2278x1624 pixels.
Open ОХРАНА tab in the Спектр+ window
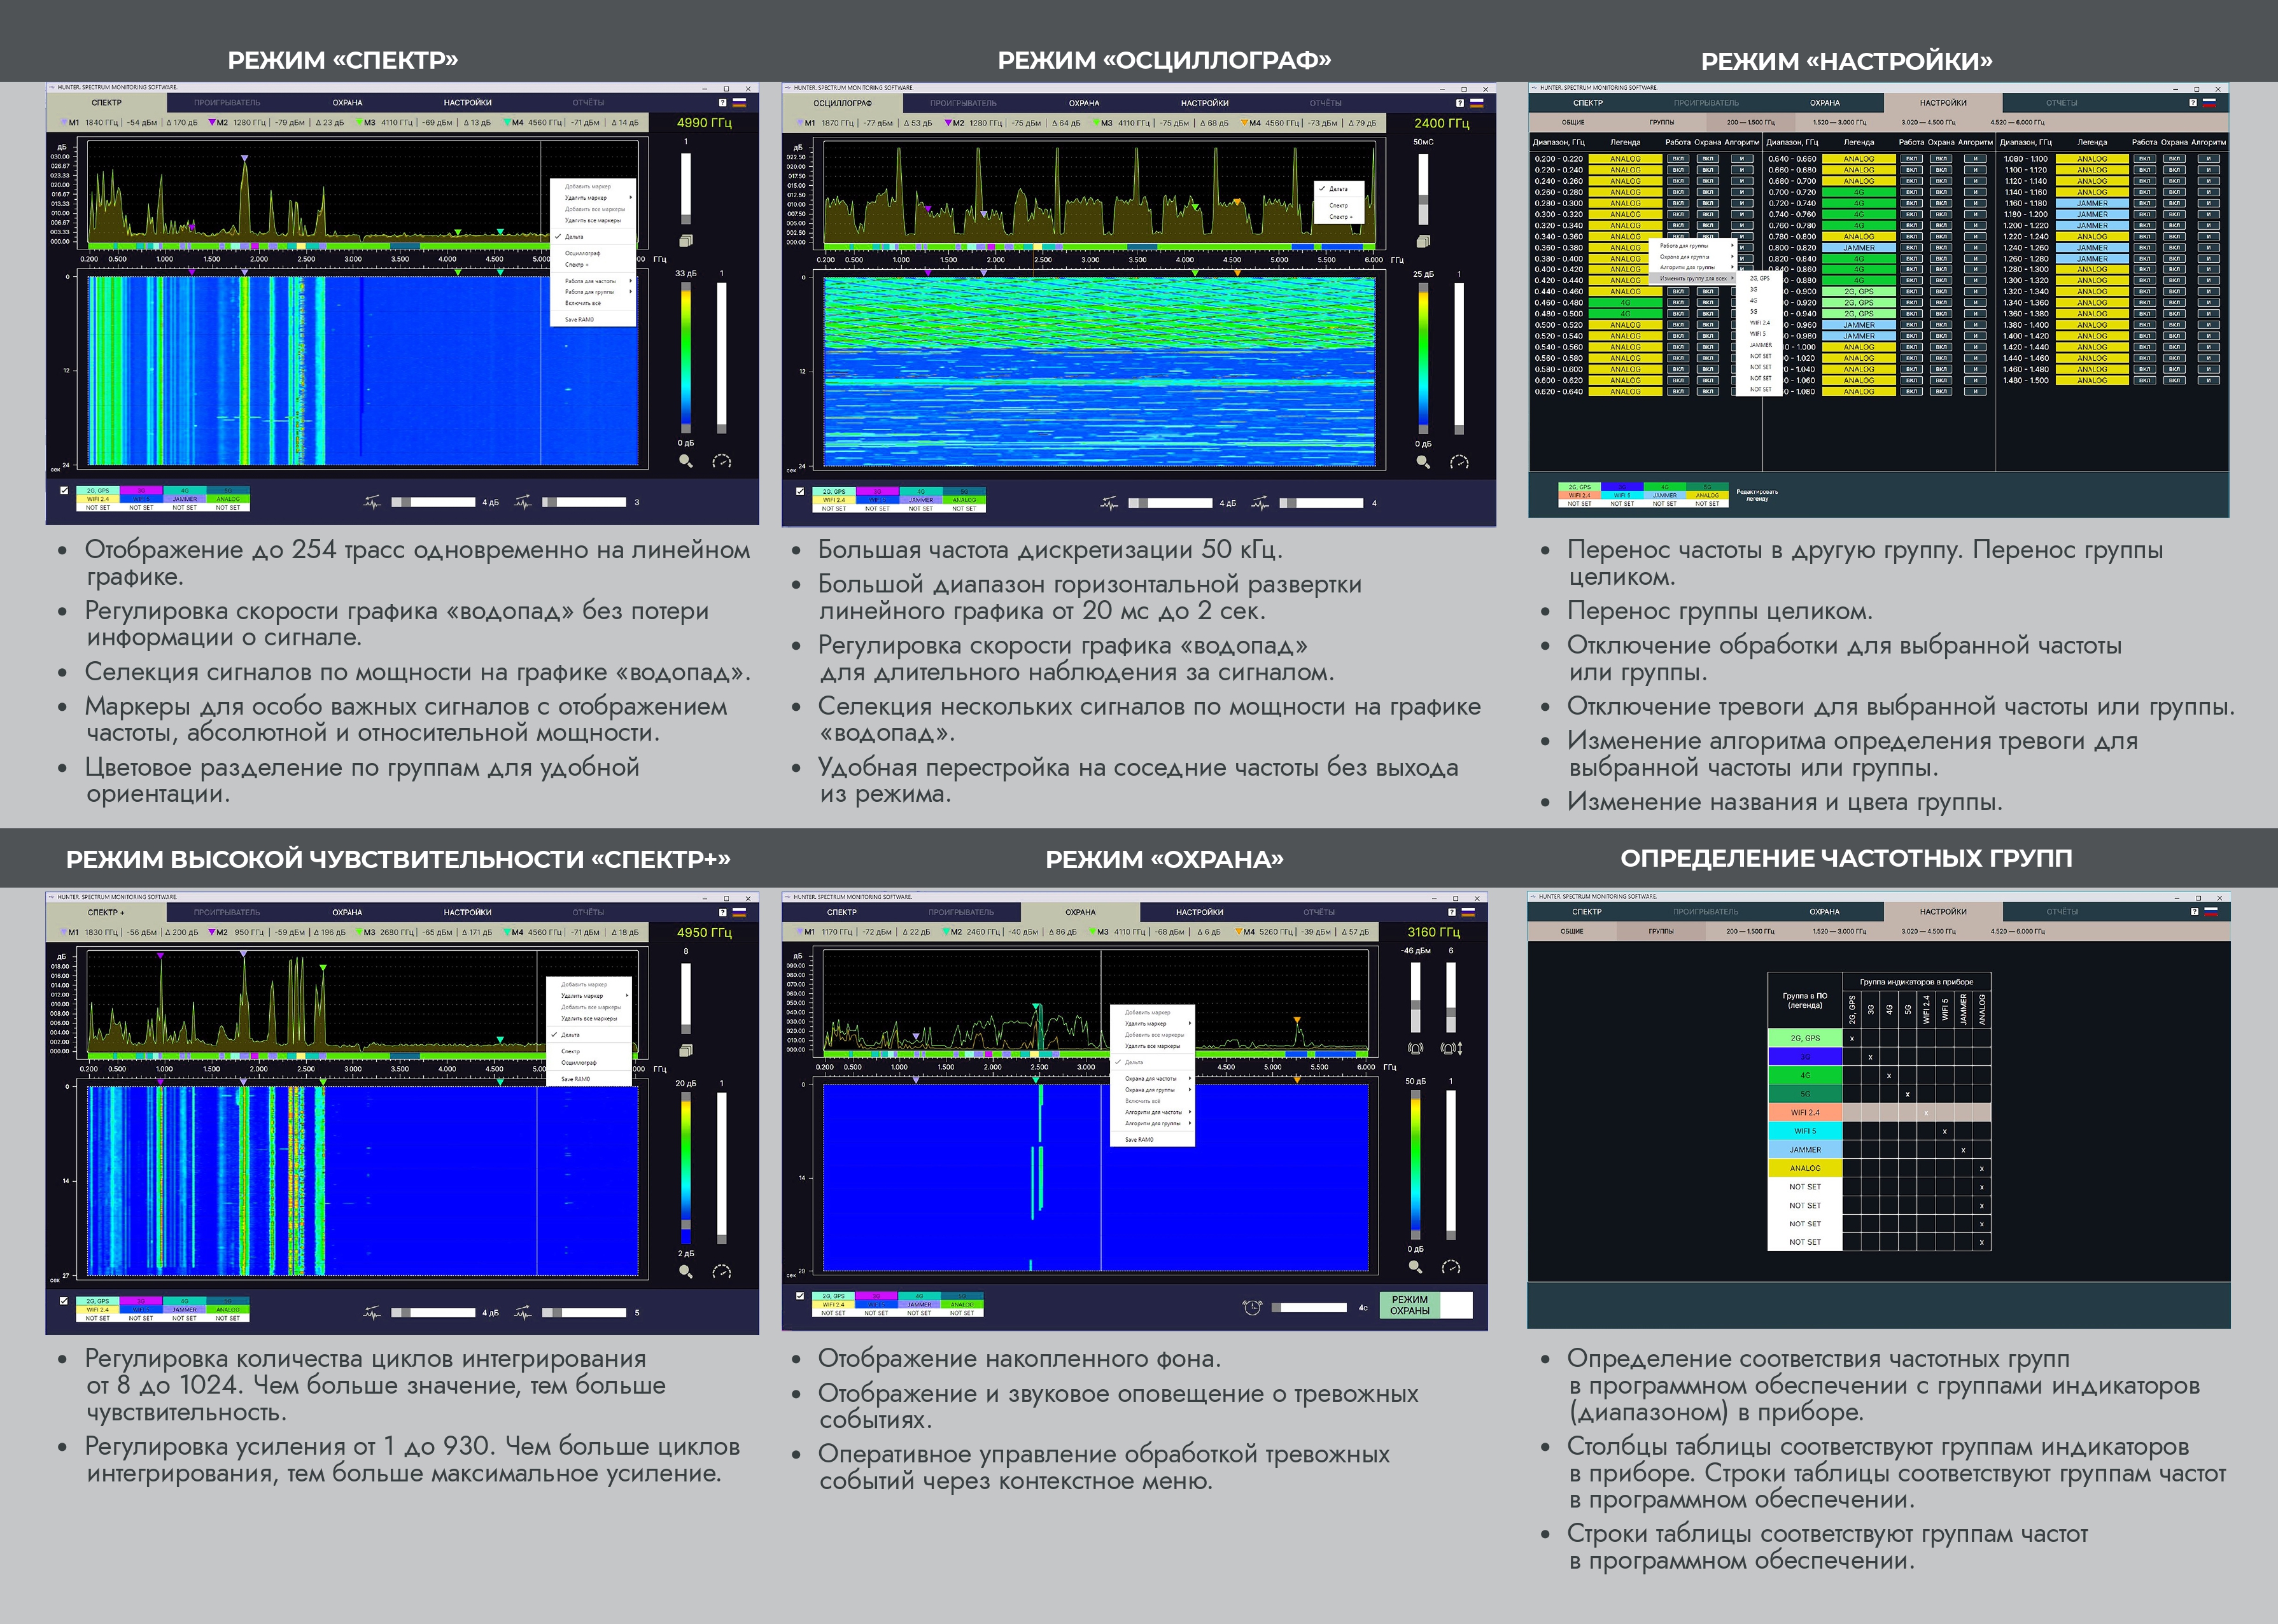[x=347, y=912]
